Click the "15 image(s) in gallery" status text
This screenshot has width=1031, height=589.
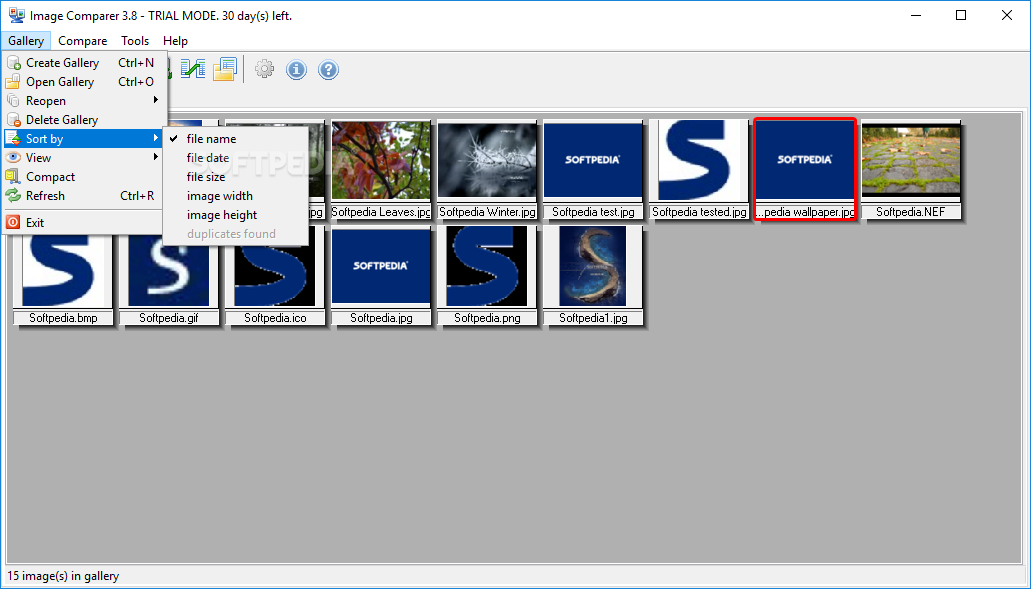[63, 576]
